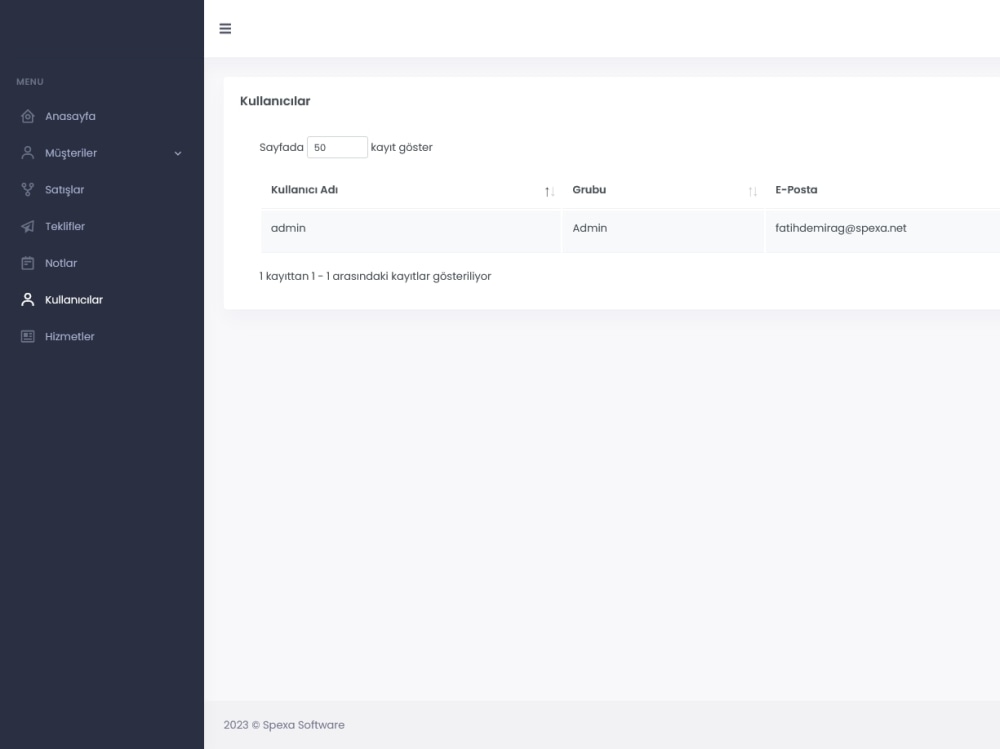Click the Kullanıcılar user icon
1000x749 pixels.
coord(27,300)
